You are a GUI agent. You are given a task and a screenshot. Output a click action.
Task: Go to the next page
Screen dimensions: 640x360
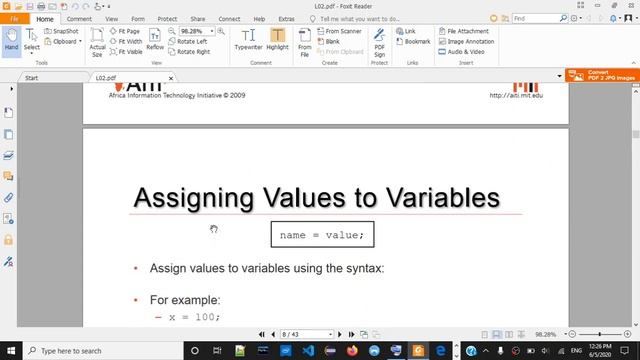click(x=340, y=334)
